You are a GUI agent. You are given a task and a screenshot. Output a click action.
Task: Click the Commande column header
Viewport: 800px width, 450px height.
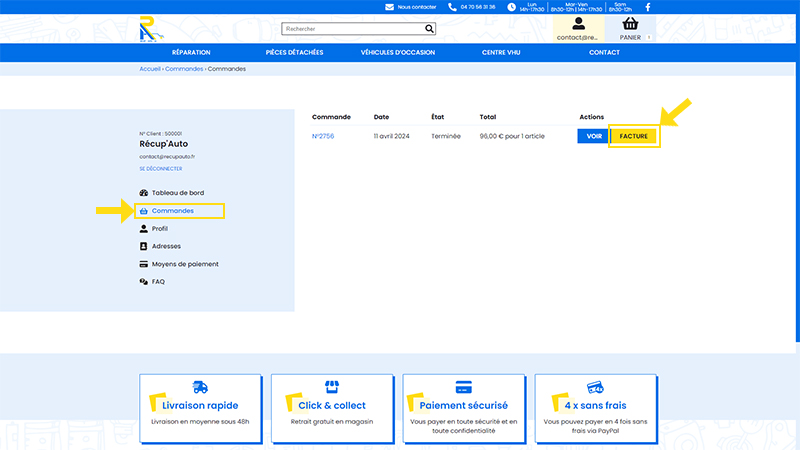point(331,117)
